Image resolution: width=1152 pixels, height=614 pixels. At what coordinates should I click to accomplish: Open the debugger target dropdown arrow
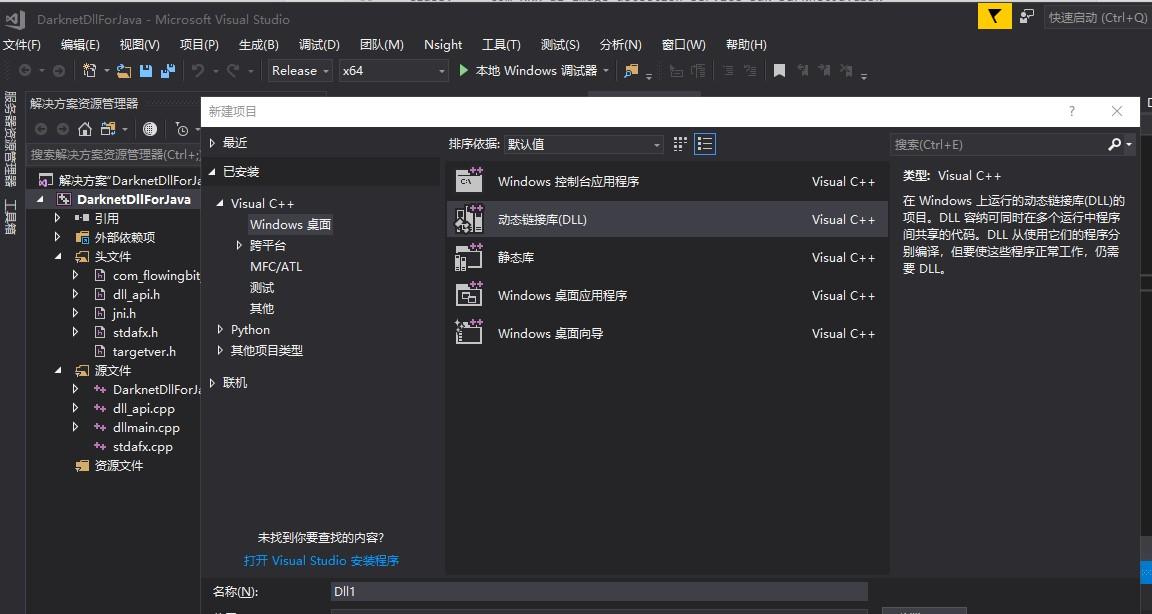[x=606, y=71]
